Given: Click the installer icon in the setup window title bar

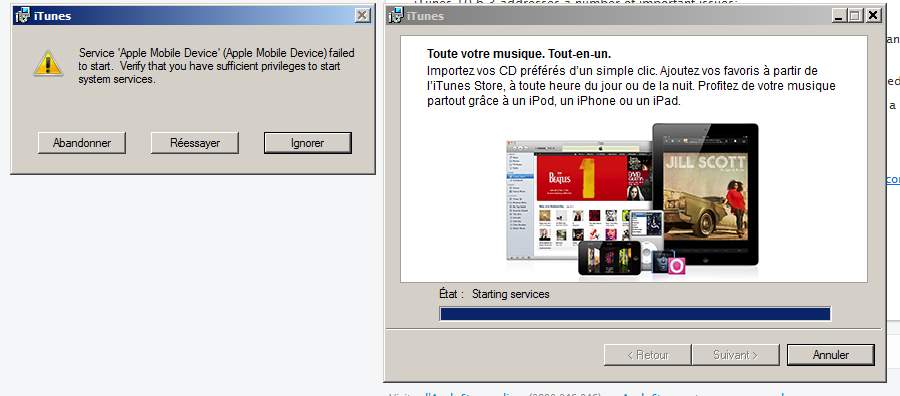Looking at the screenshot, I should (395, 15).
